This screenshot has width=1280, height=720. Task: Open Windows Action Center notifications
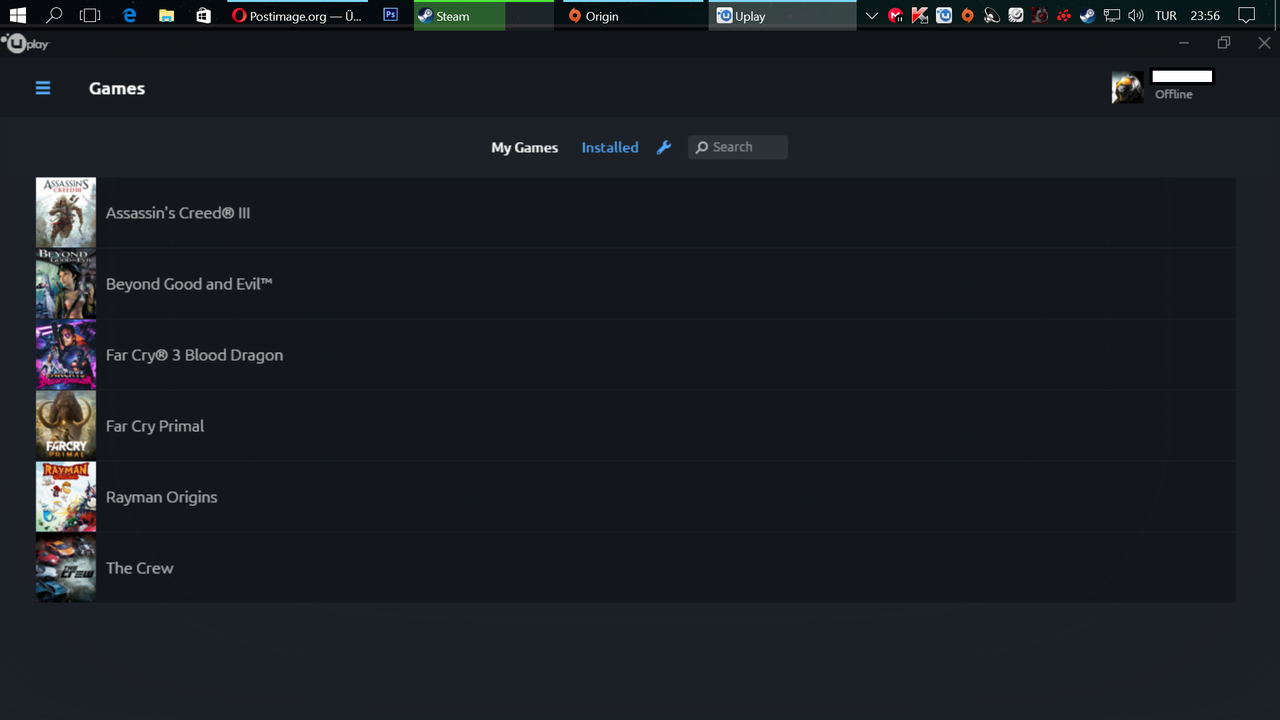coord(1246,16)
